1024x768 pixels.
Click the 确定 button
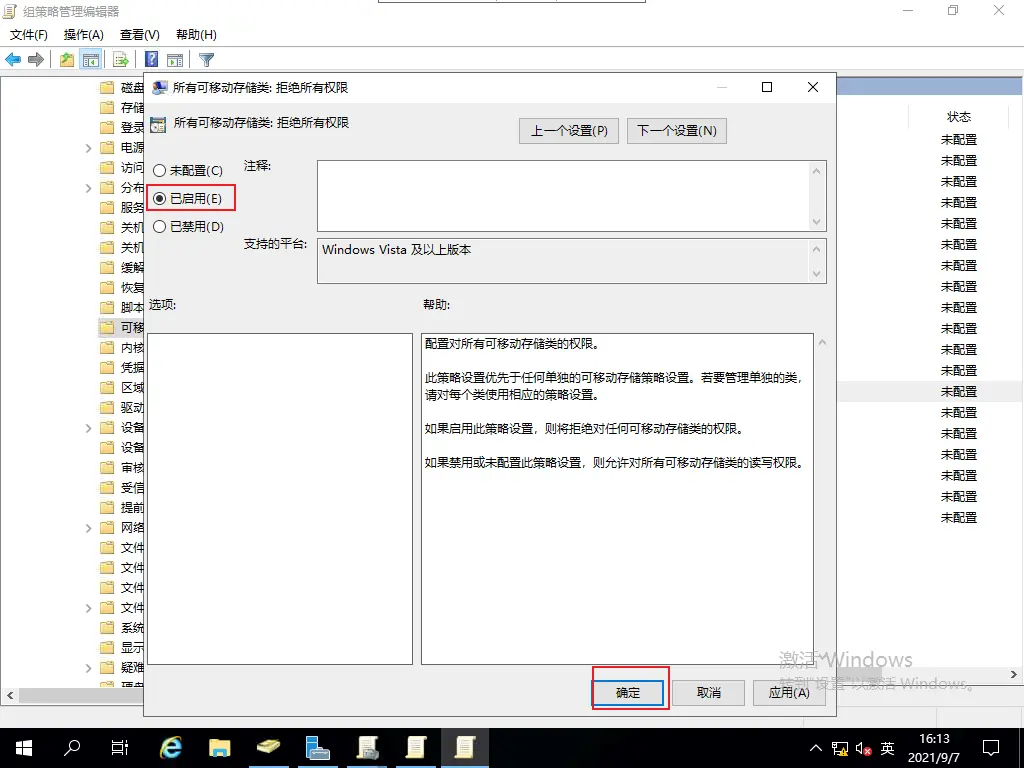point(629,692)
